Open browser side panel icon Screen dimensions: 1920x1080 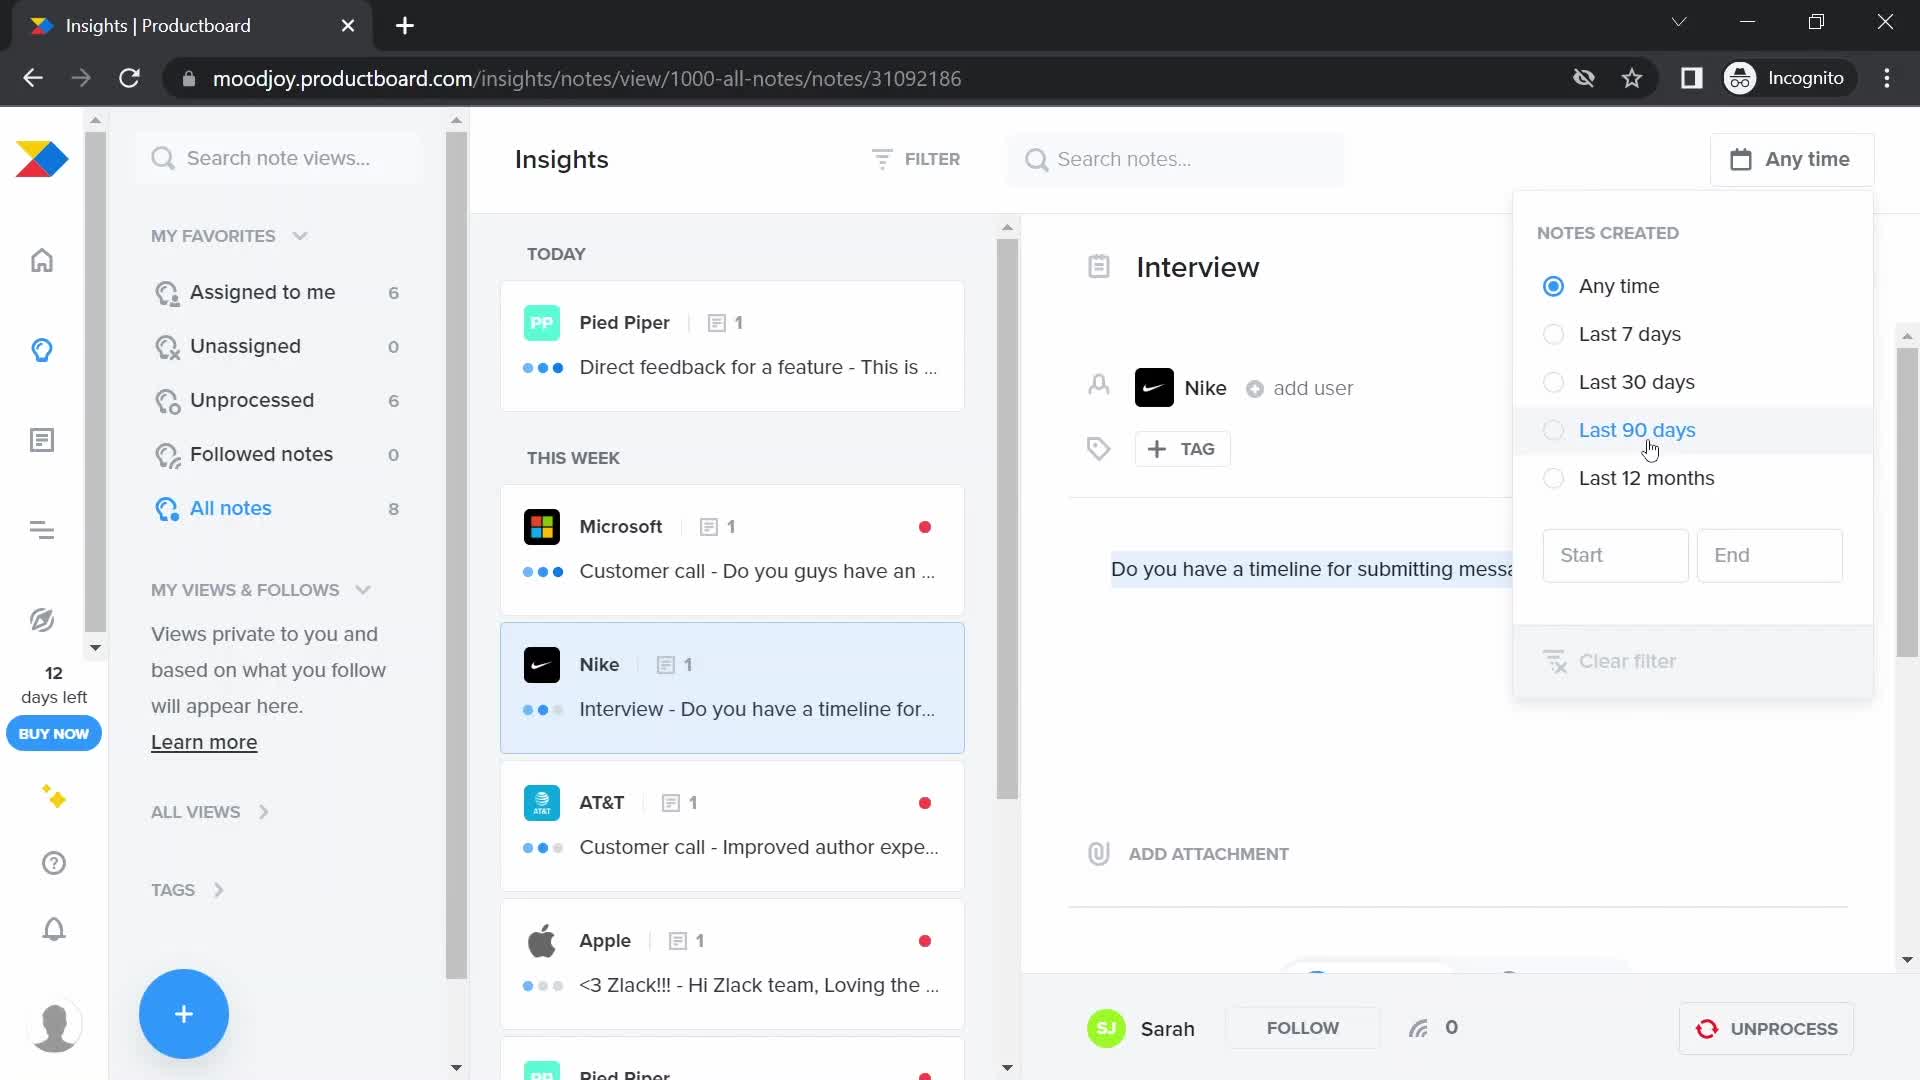coord(1691,78)
